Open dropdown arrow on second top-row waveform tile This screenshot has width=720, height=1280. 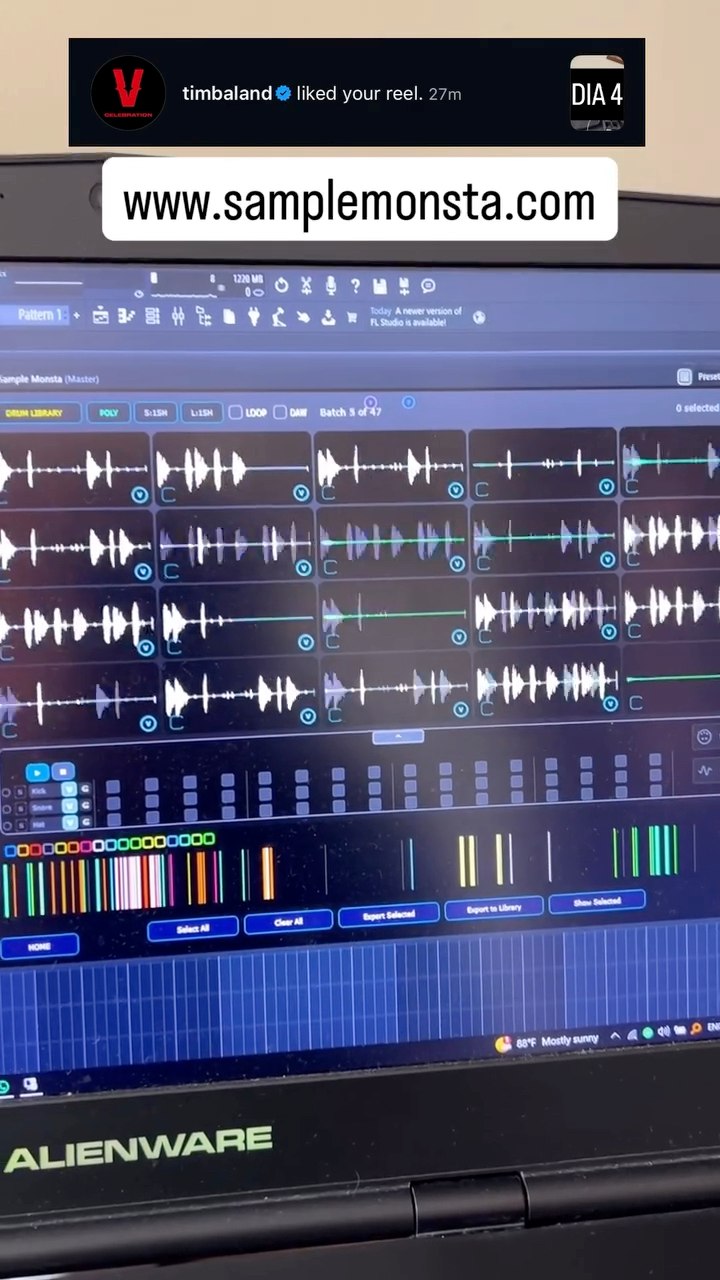click(301, 493)
